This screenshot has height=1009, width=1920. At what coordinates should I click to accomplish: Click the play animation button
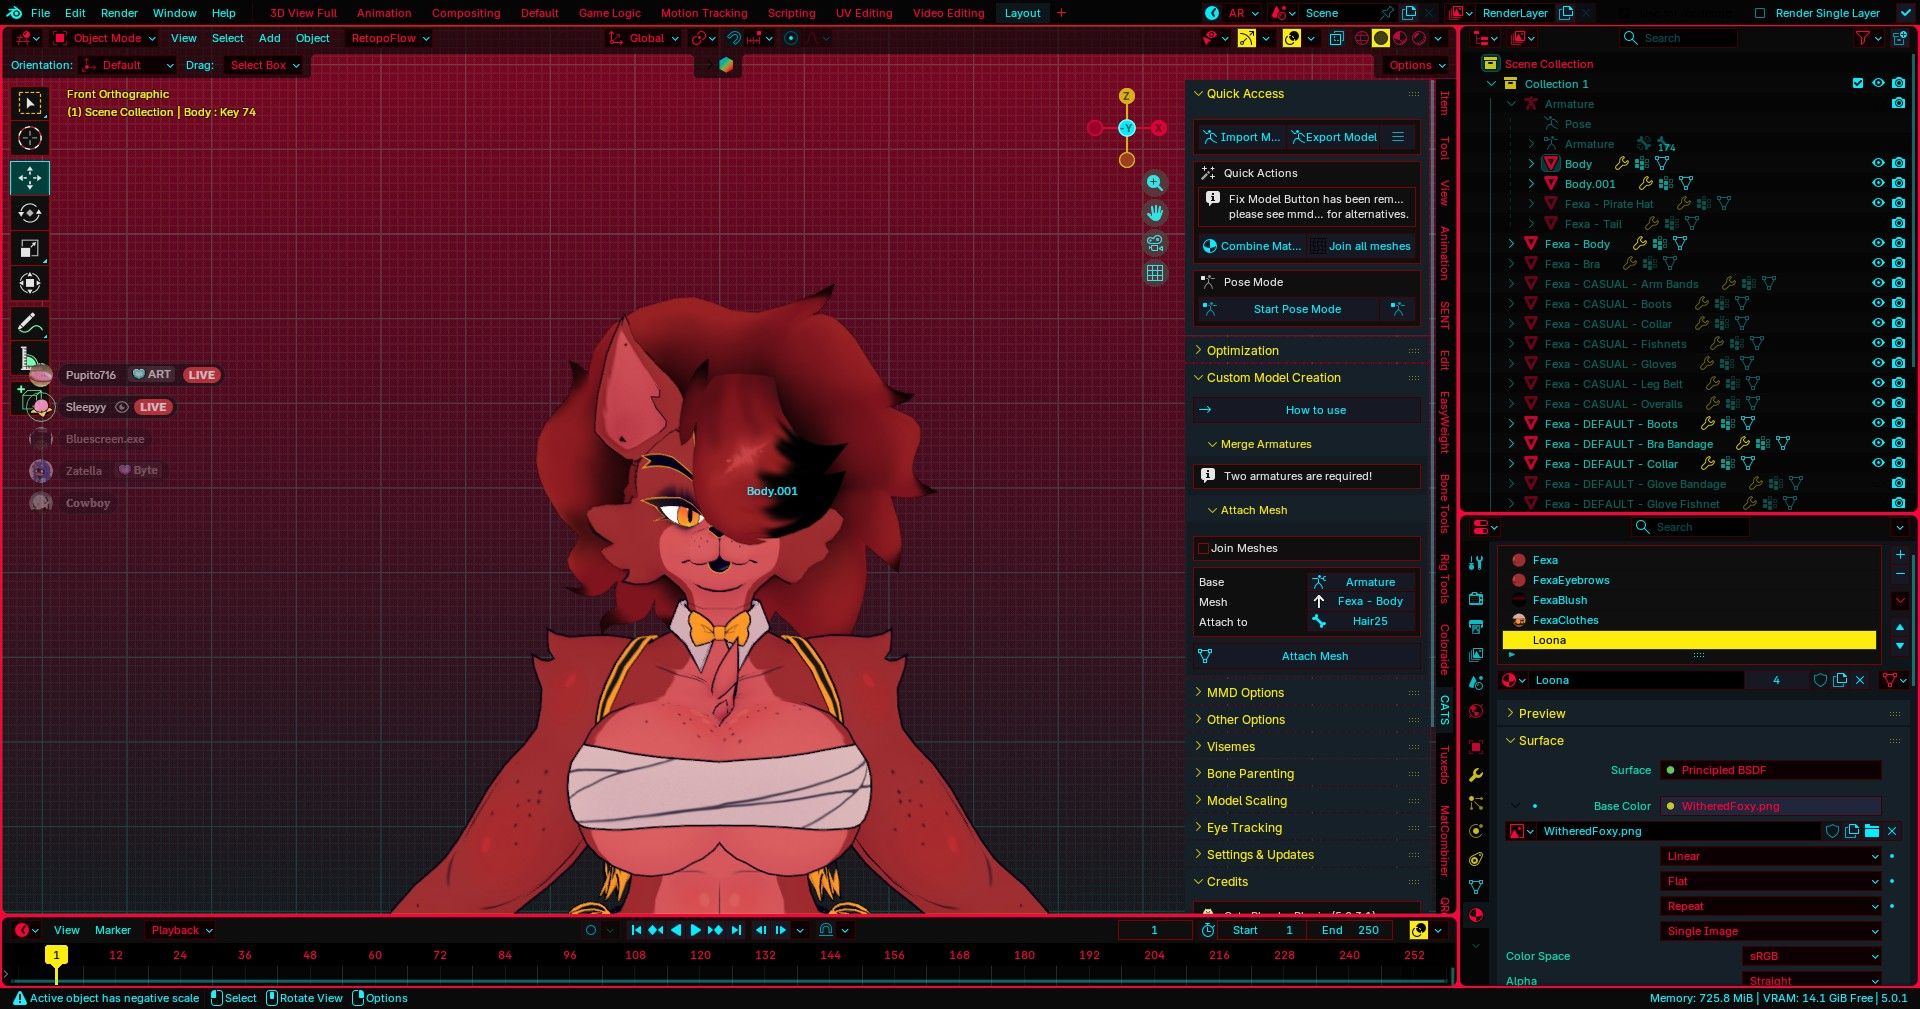[x=696, y=930]
